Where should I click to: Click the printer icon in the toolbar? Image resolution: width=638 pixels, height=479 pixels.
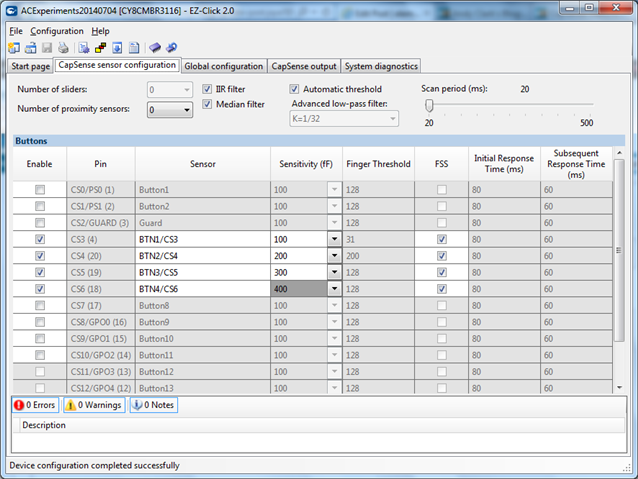(x=63, y=47)
